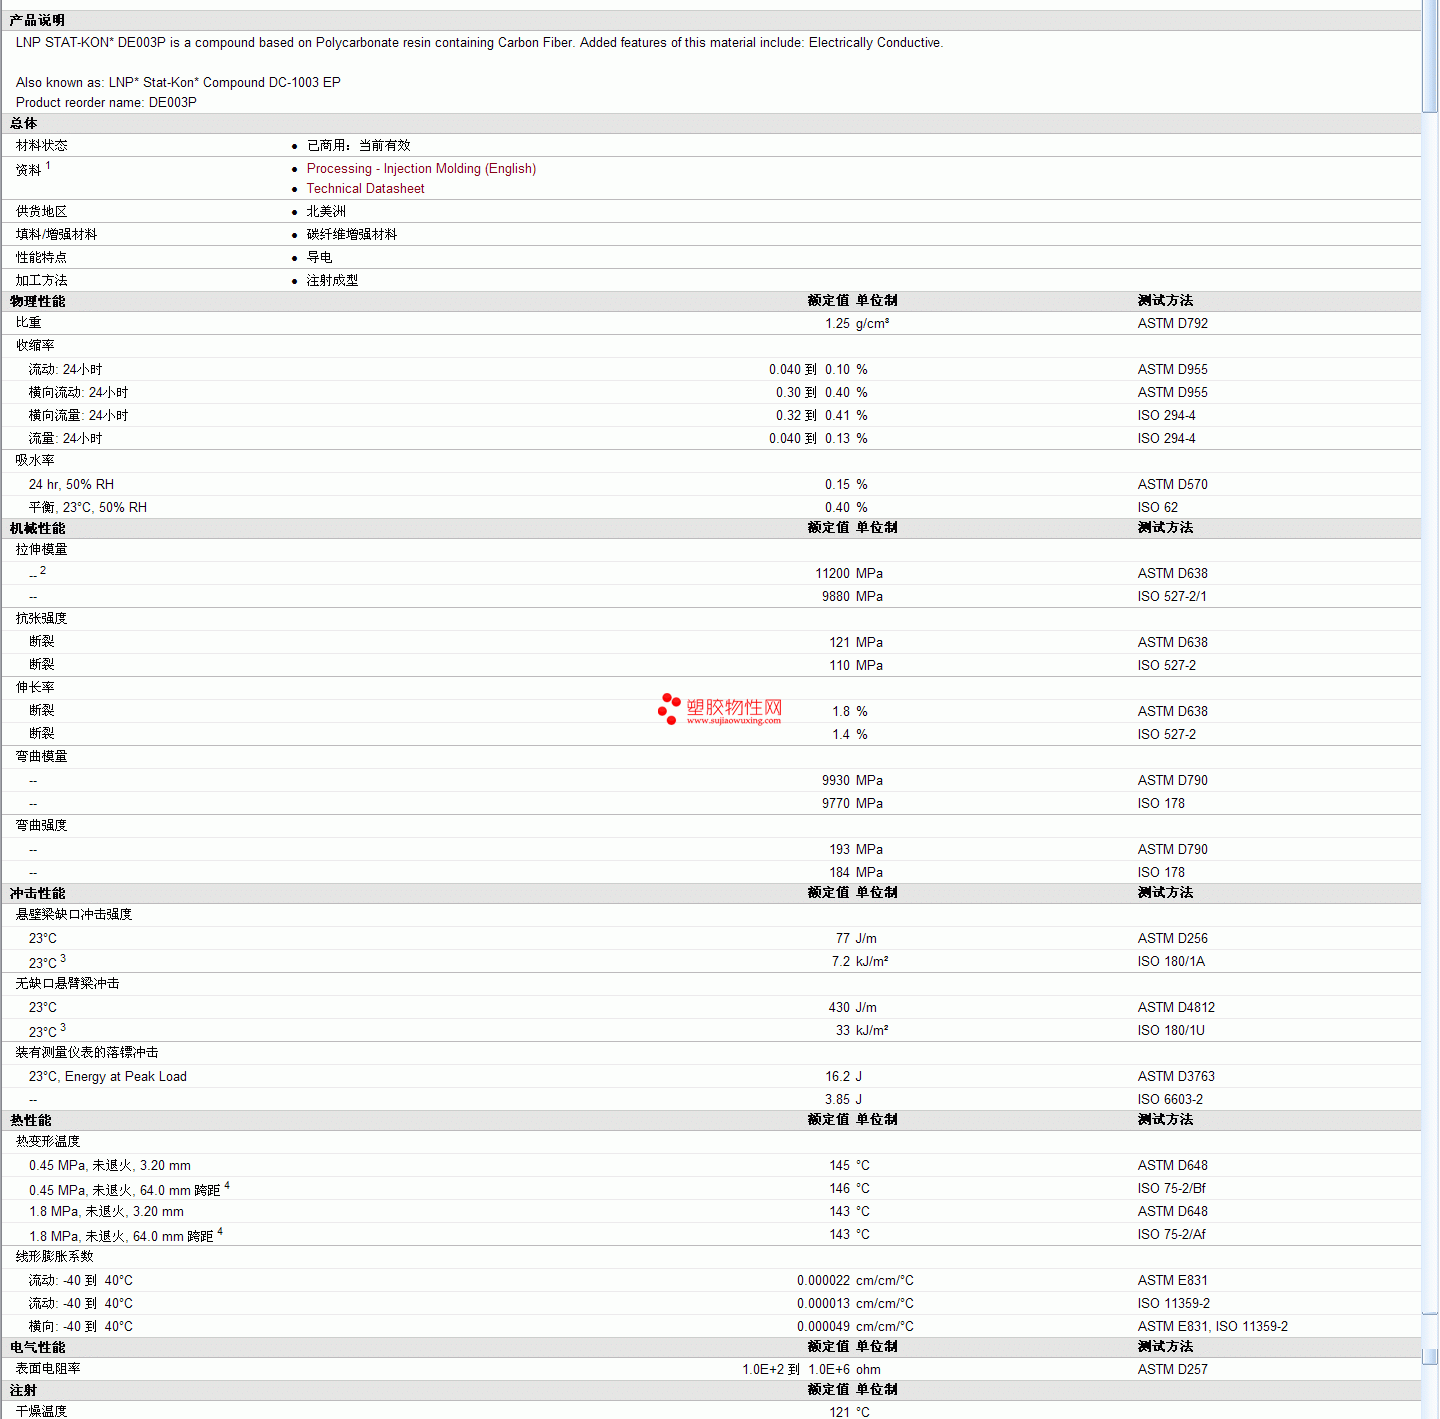The image size is (1440, 1419).
Task: Select the 注射成型 processing value
Action: click(333, 281)
